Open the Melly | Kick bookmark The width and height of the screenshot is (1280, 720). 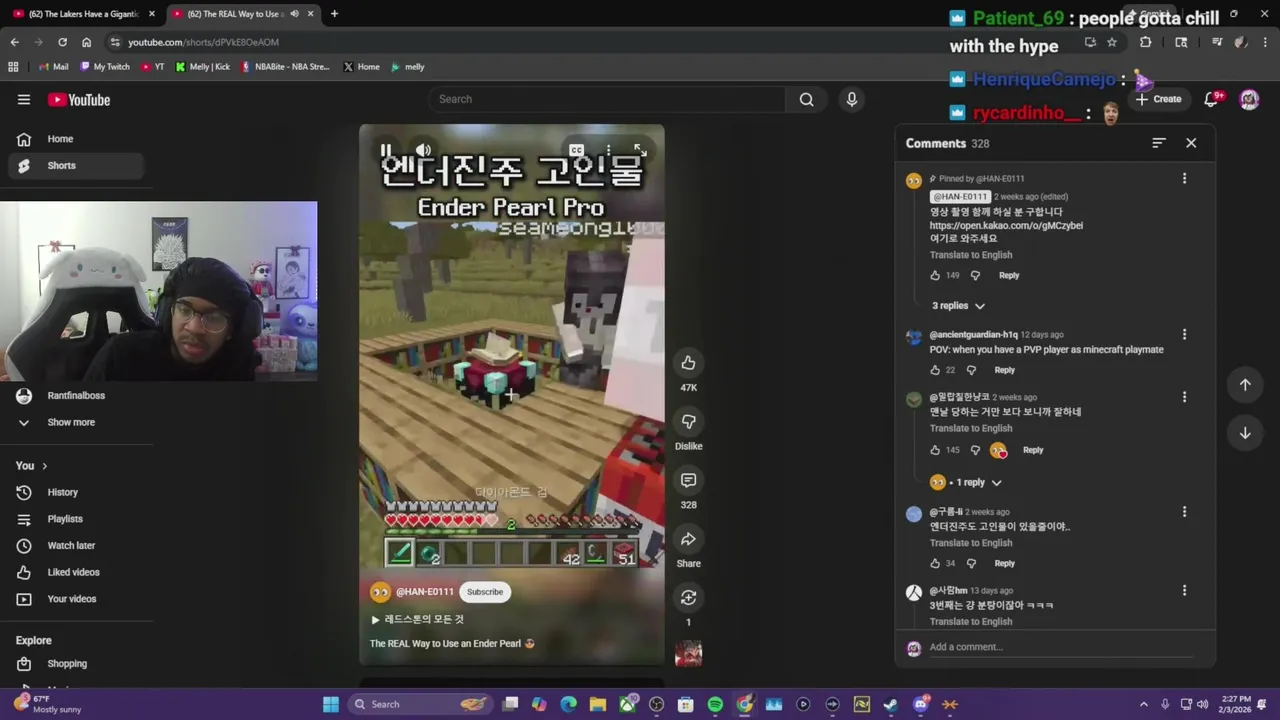(203, 67)
